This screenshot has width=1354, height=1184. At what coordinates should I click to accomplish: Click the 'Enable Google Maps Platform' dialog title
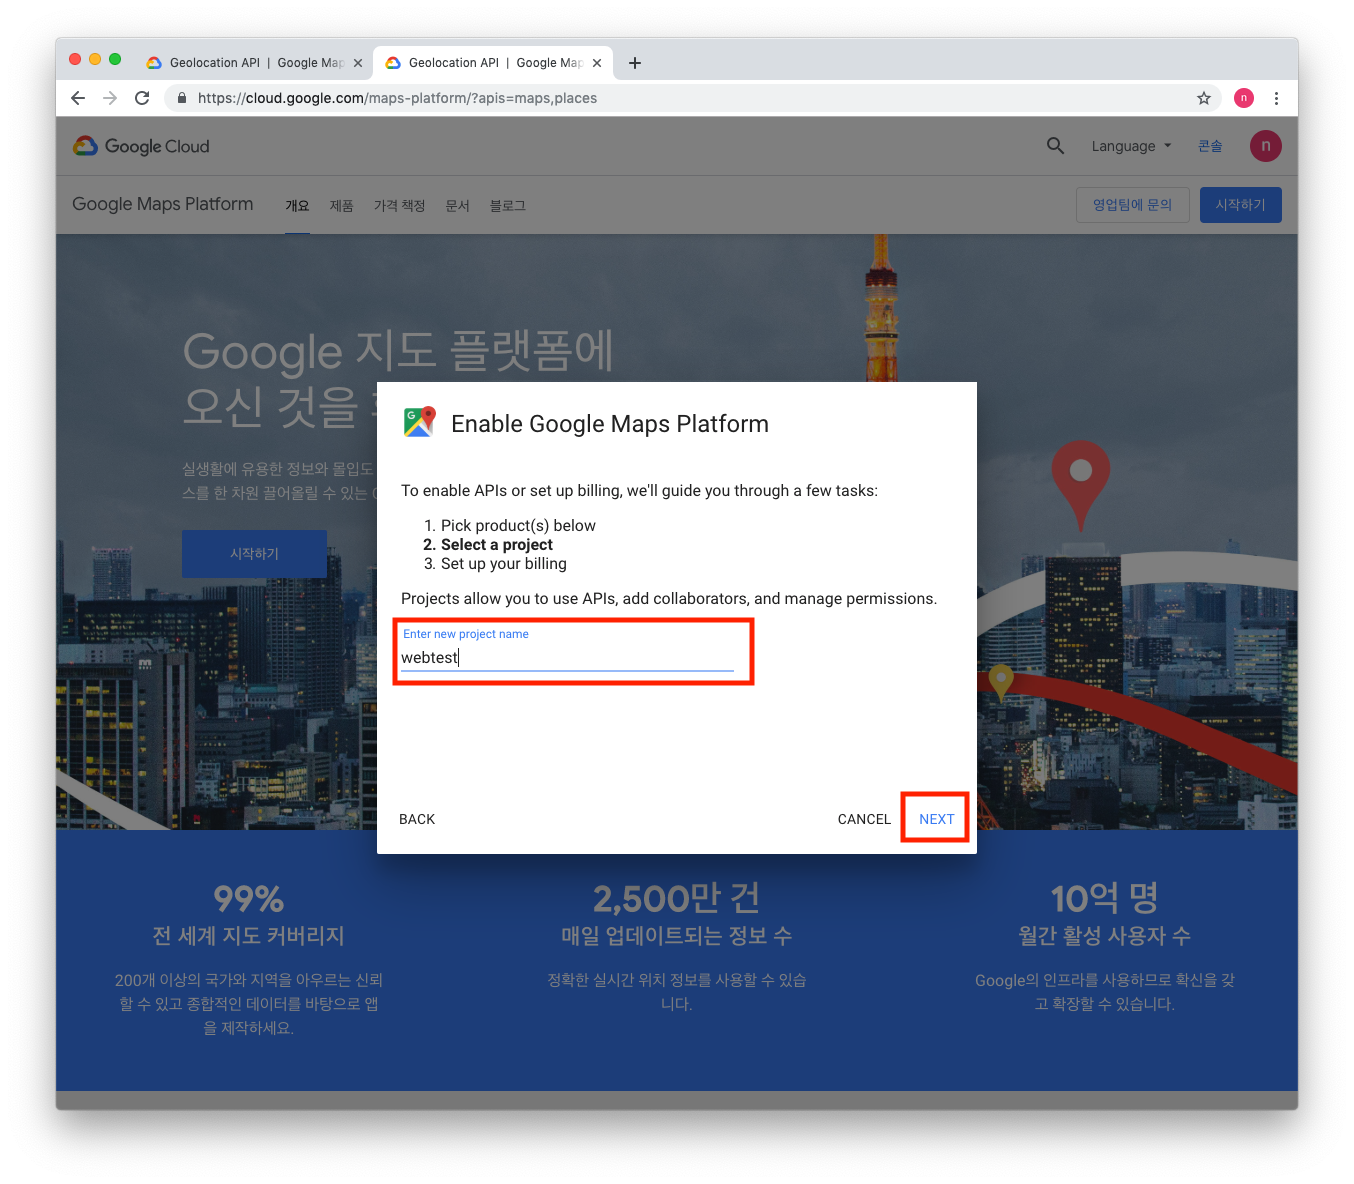click(610, 424)
